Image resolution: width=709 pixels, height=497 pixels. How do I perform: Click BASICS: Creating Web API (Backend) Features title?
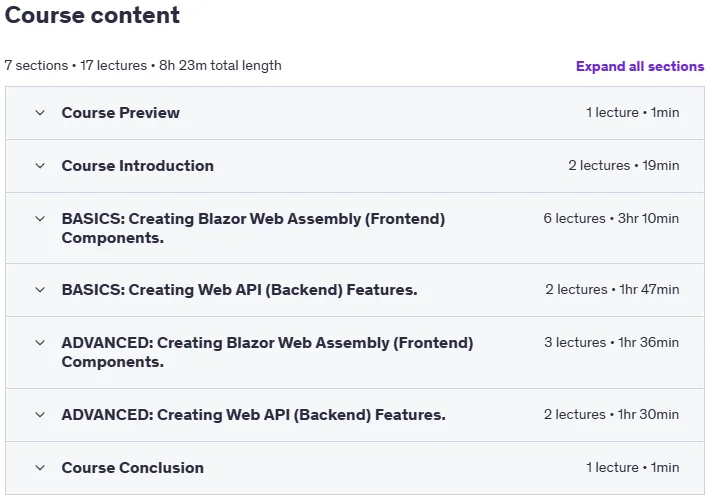(239, 289)
